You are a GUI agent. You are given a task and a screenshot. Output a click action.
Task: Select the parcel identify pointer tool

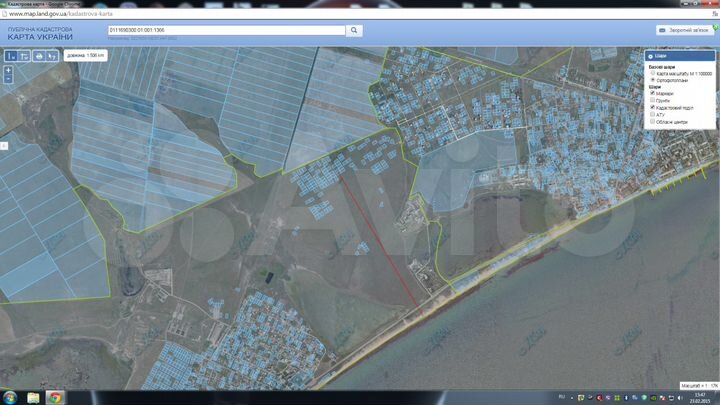click(52, 56)
